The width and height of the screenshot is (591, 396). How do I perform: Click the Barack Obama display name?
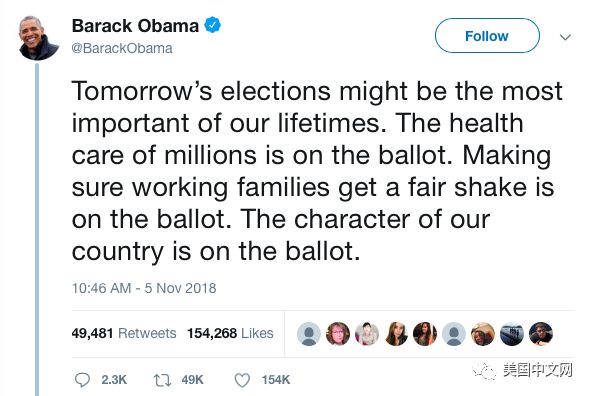pos(135,26)
